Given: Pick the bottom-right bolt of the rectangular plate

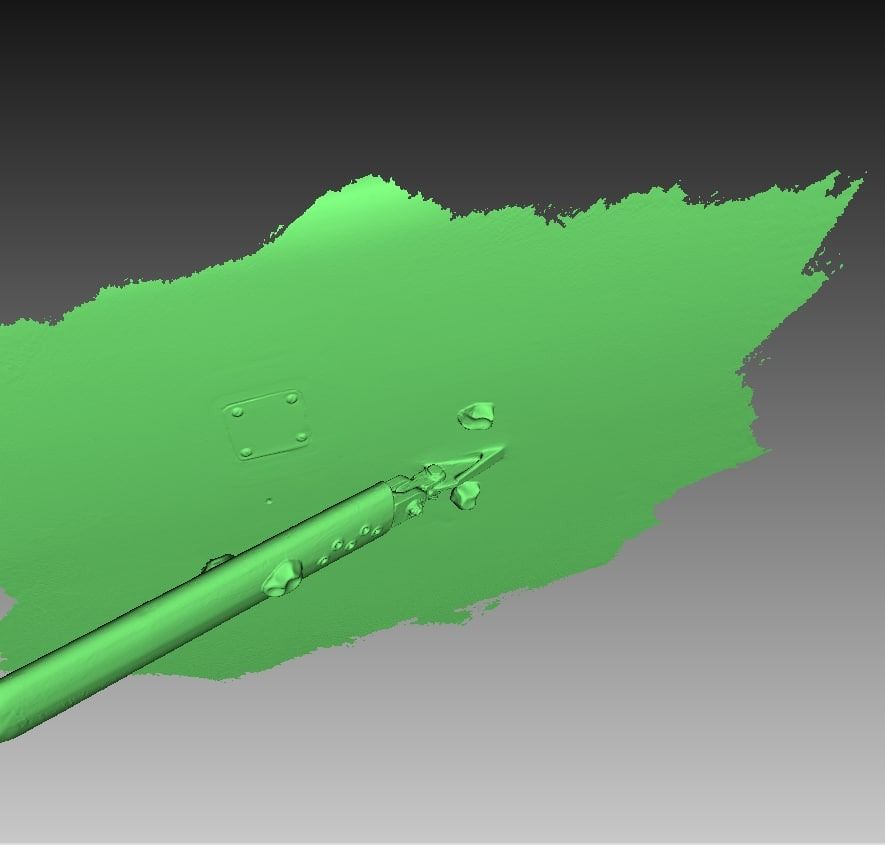Looking at the screenshot, I should (301, 436).
